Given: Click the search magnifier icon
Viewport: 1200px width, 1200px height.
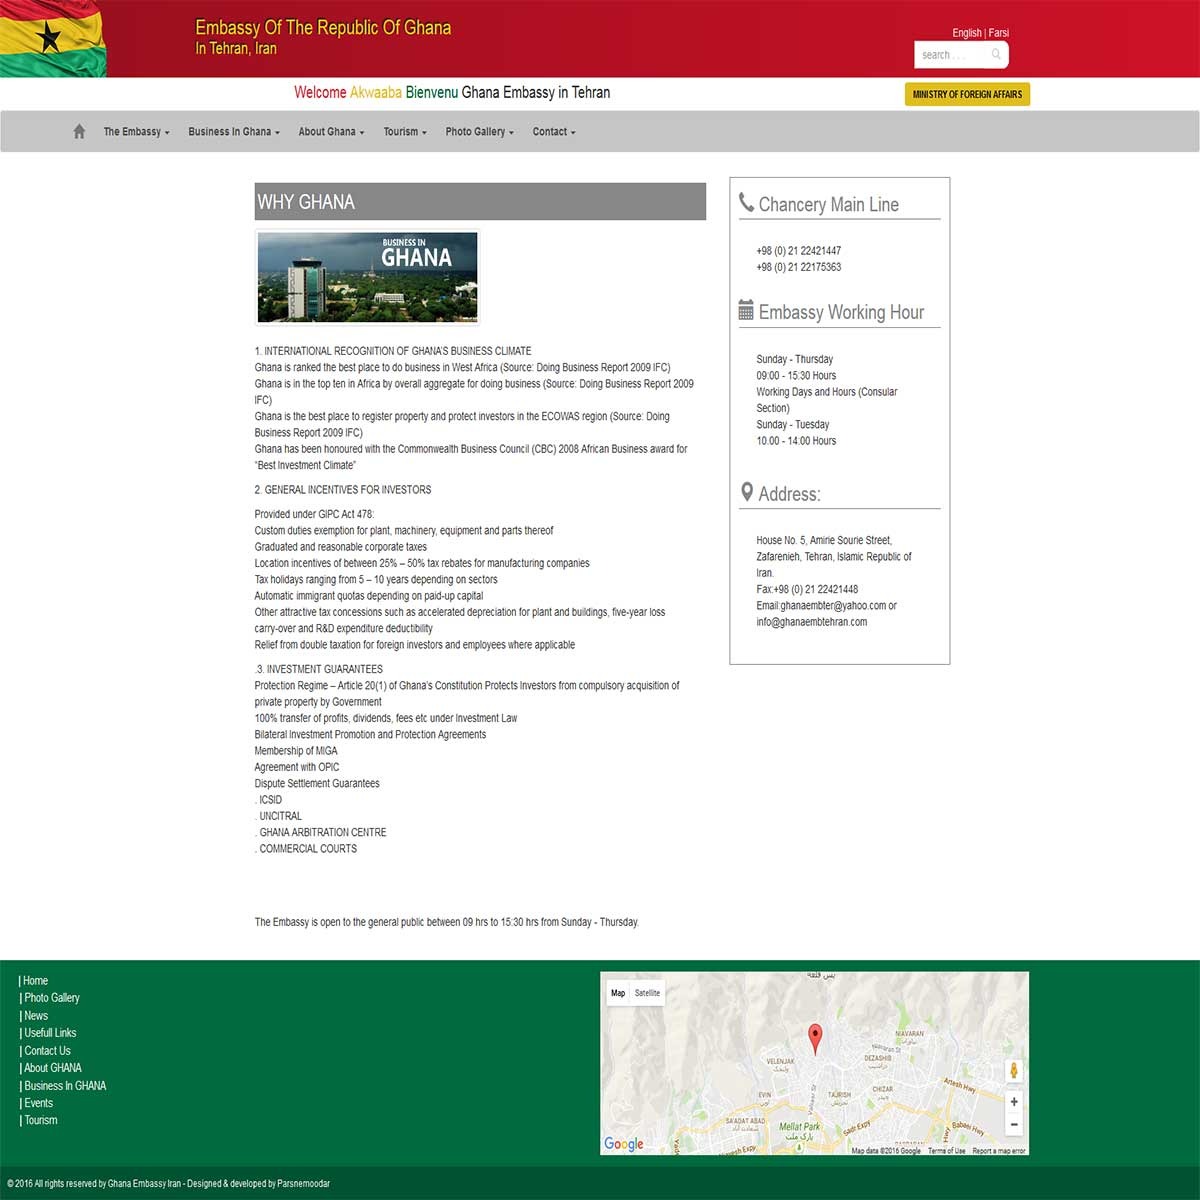Looking at the screenshot, I should coord(996,55).
